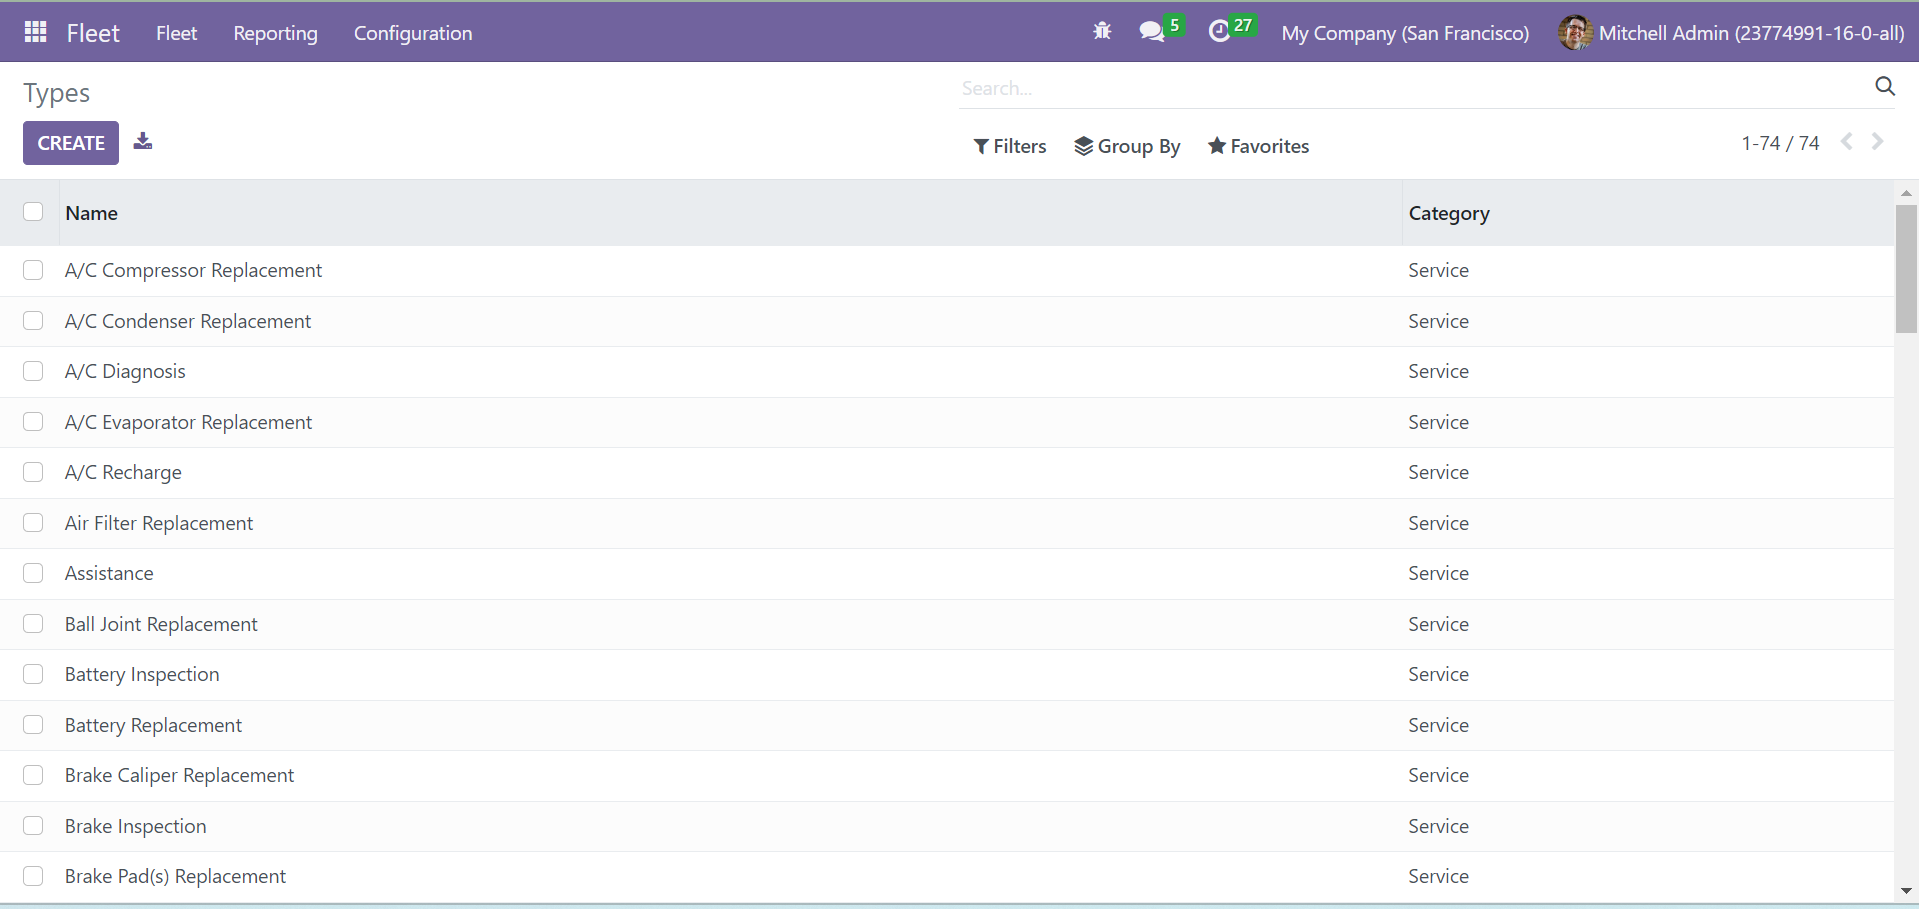1919x909 pixels.
Task: Open the A/C Evaporator Replacement record
Action: [x=188, y=422]
